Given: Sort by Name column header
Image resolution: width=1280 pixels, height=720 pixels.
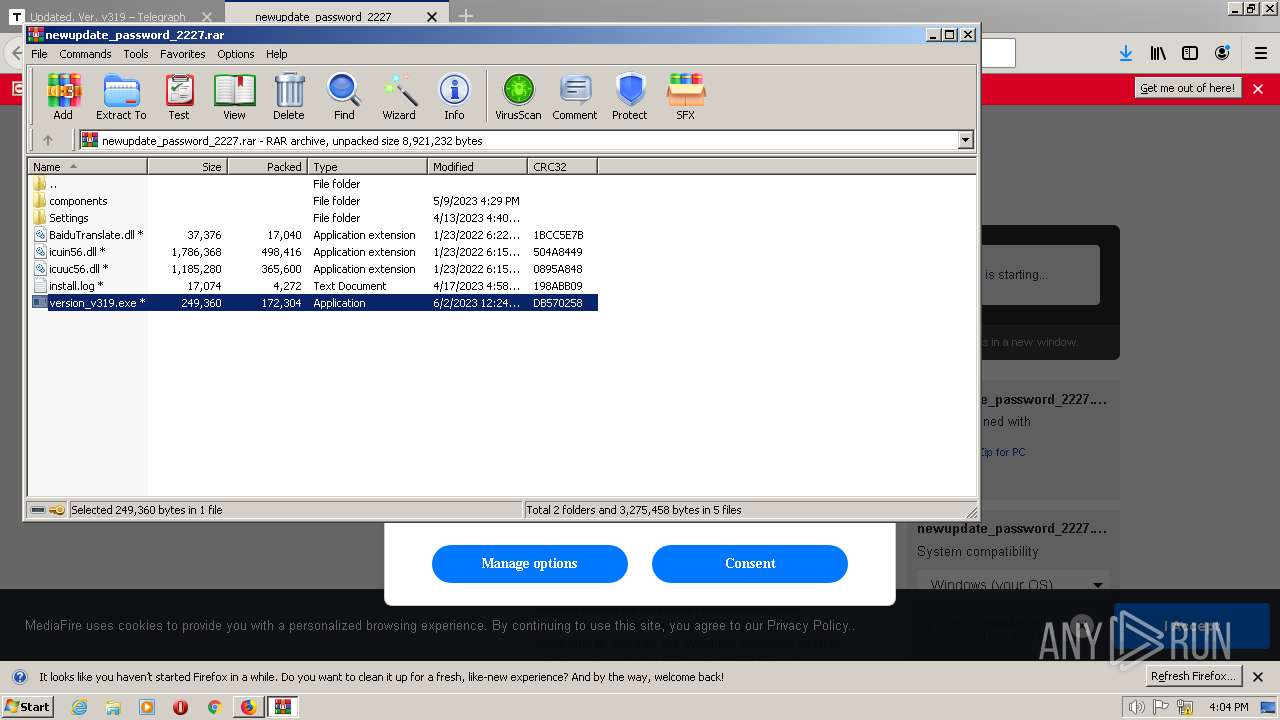Looking at the screenshot, I should 88,167.
